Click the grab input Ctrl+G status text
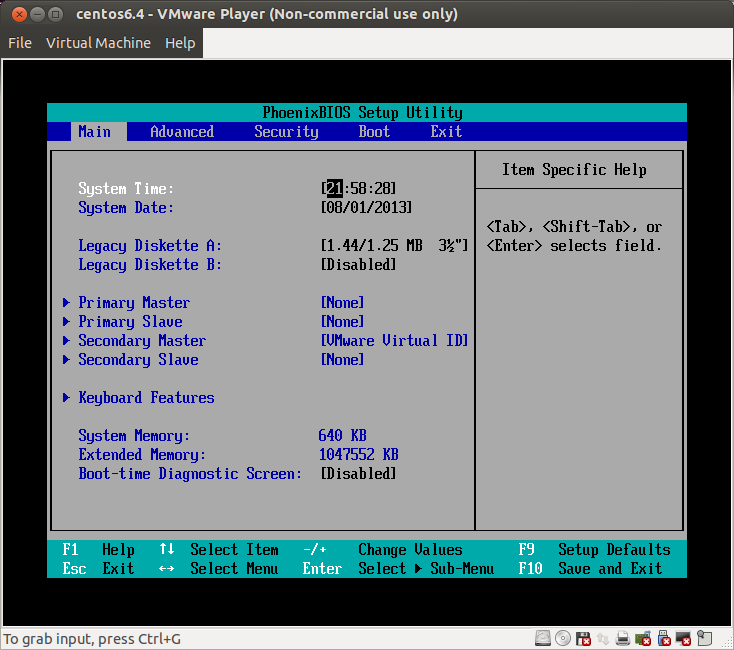Image resolution: width=734 pixels, height=650 pixels. [x=92, y=639]
